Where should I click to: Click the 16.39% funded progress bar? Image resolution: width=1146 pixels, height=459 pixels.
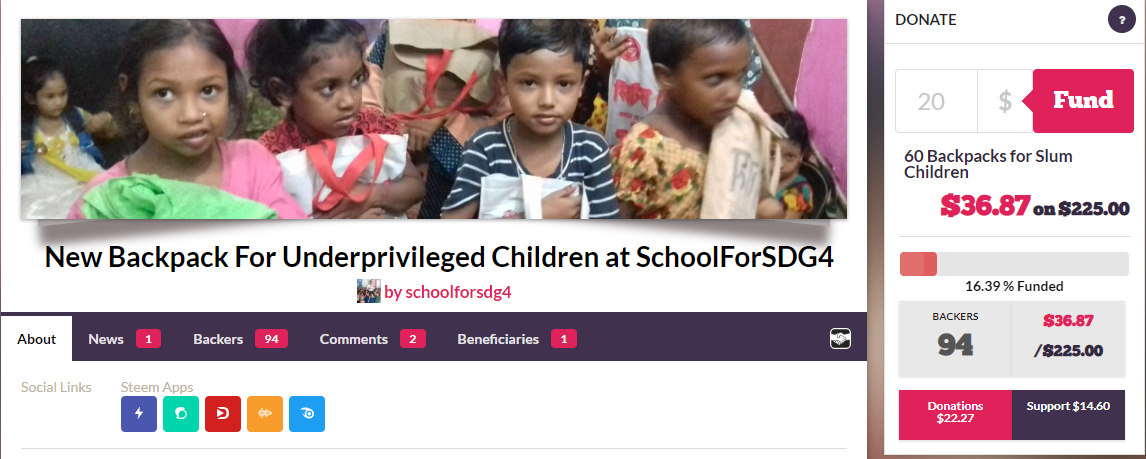pyautogui.click(x=1014, y=264)
